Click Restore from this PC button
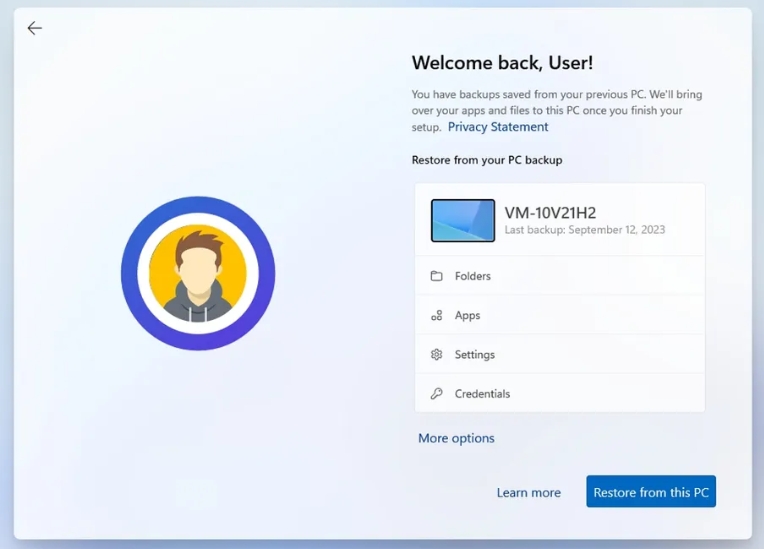The height and width of the screenshot is (549, 764). pyautogui.click(x=651, y=492)
